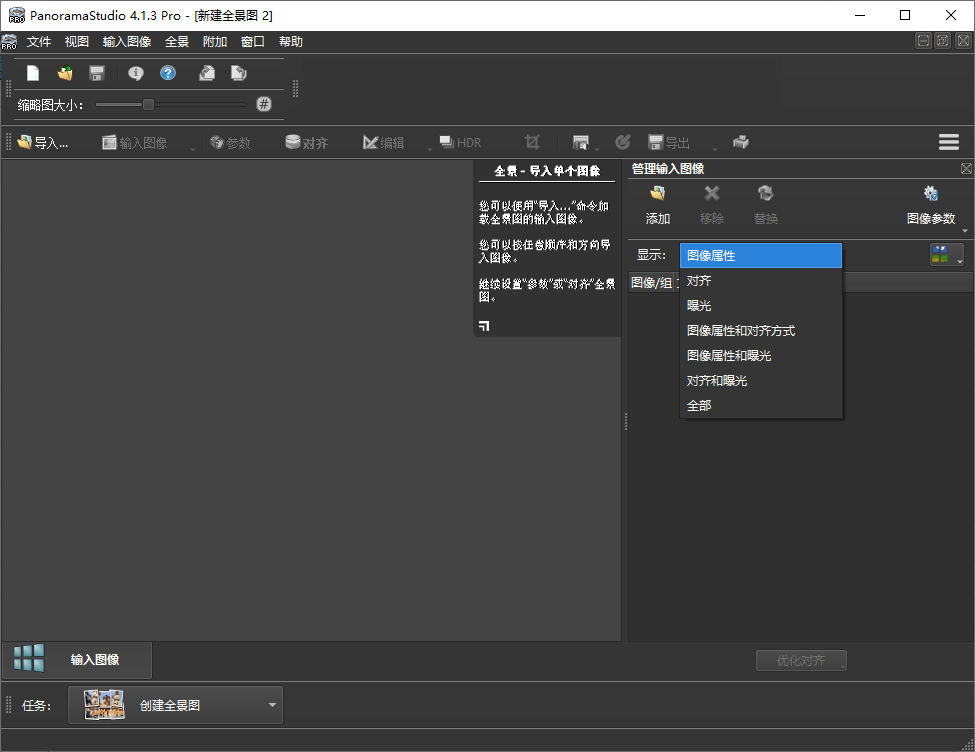
Task: Open the 创建全景图 task dropdown
Action: coord(270,704)
